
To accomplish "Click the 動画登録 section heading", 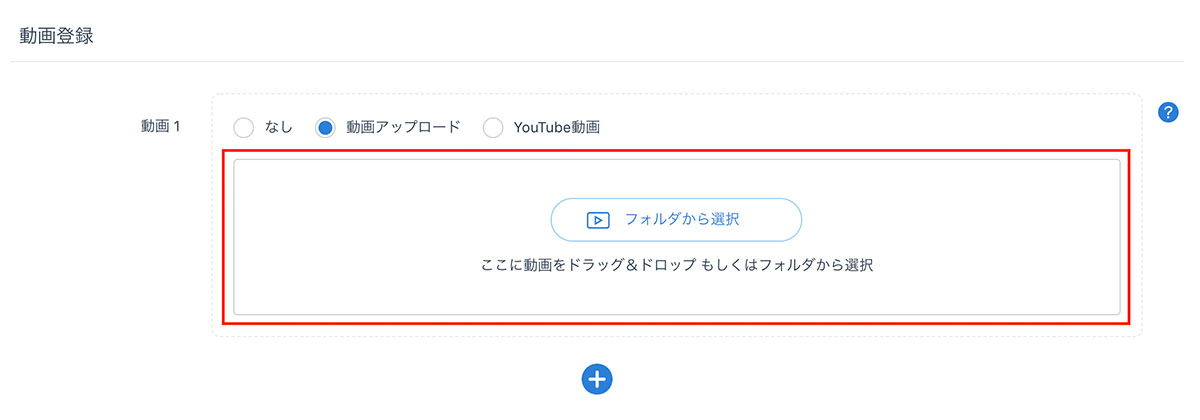I will (57, 36).
